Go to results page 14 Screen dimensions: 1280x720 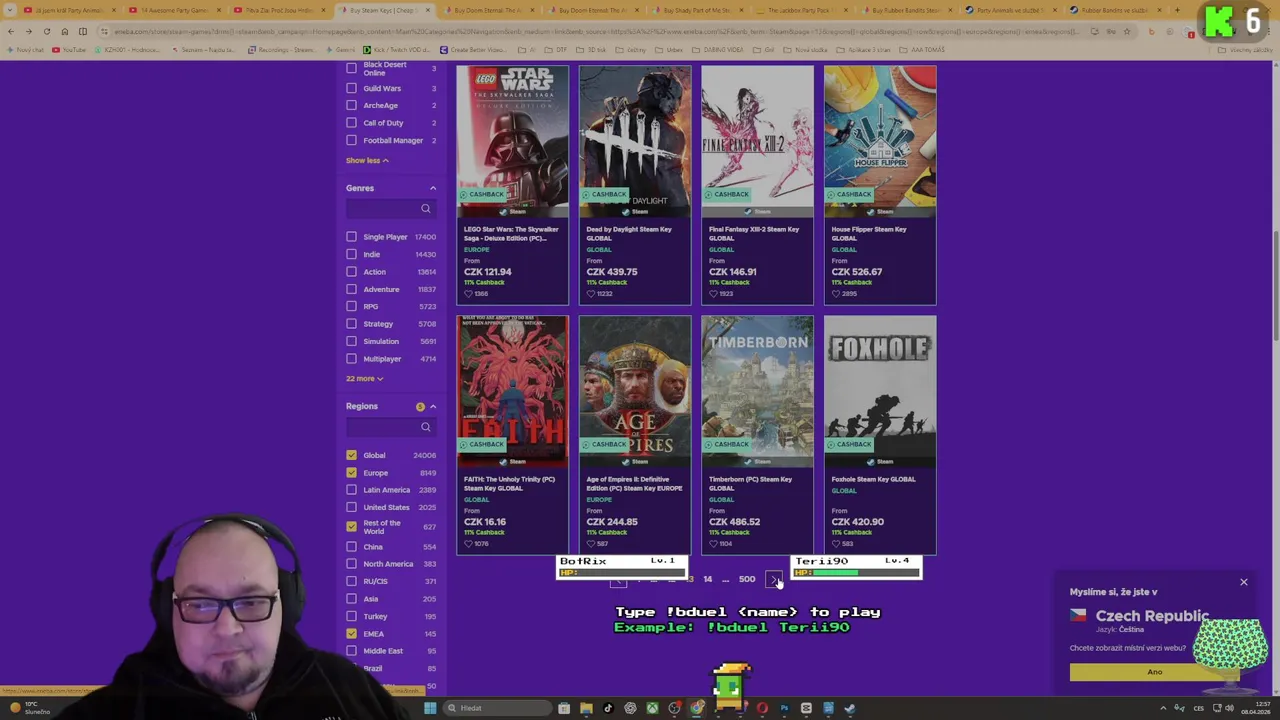pos(707,579)
